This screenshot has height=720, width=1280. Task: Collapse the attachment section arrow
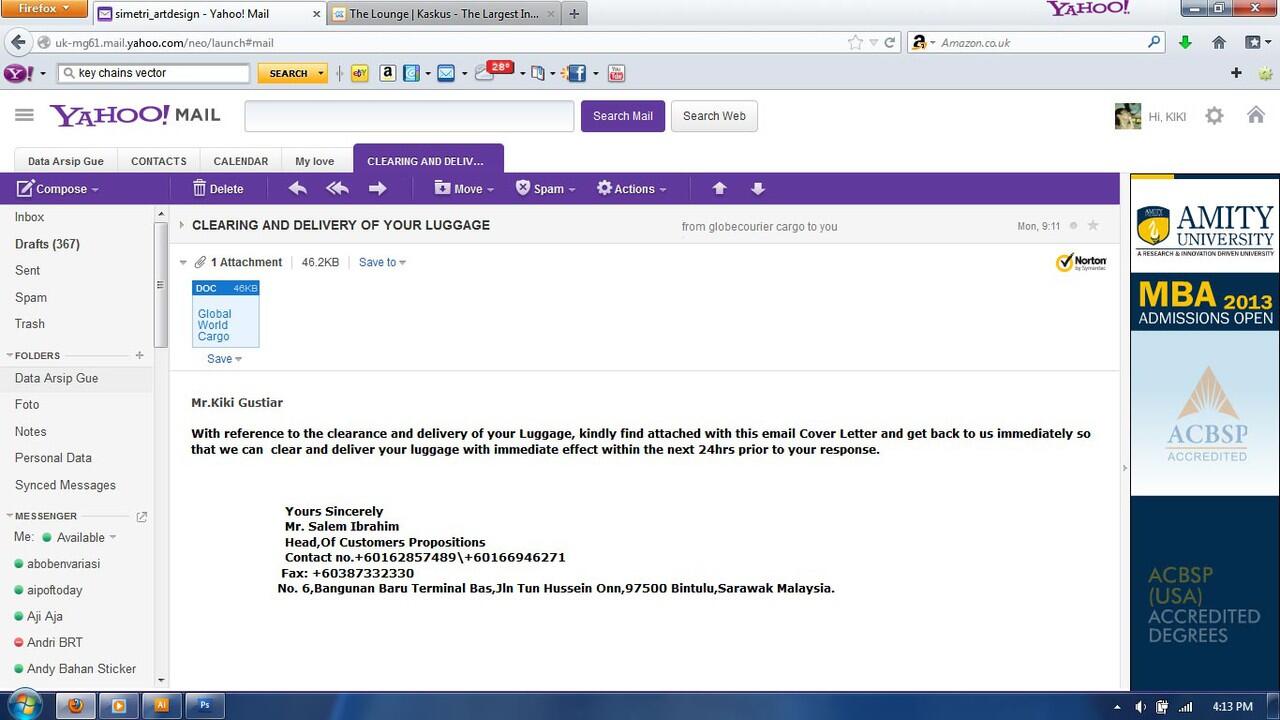pyautogui.click(x=183, y=262)
